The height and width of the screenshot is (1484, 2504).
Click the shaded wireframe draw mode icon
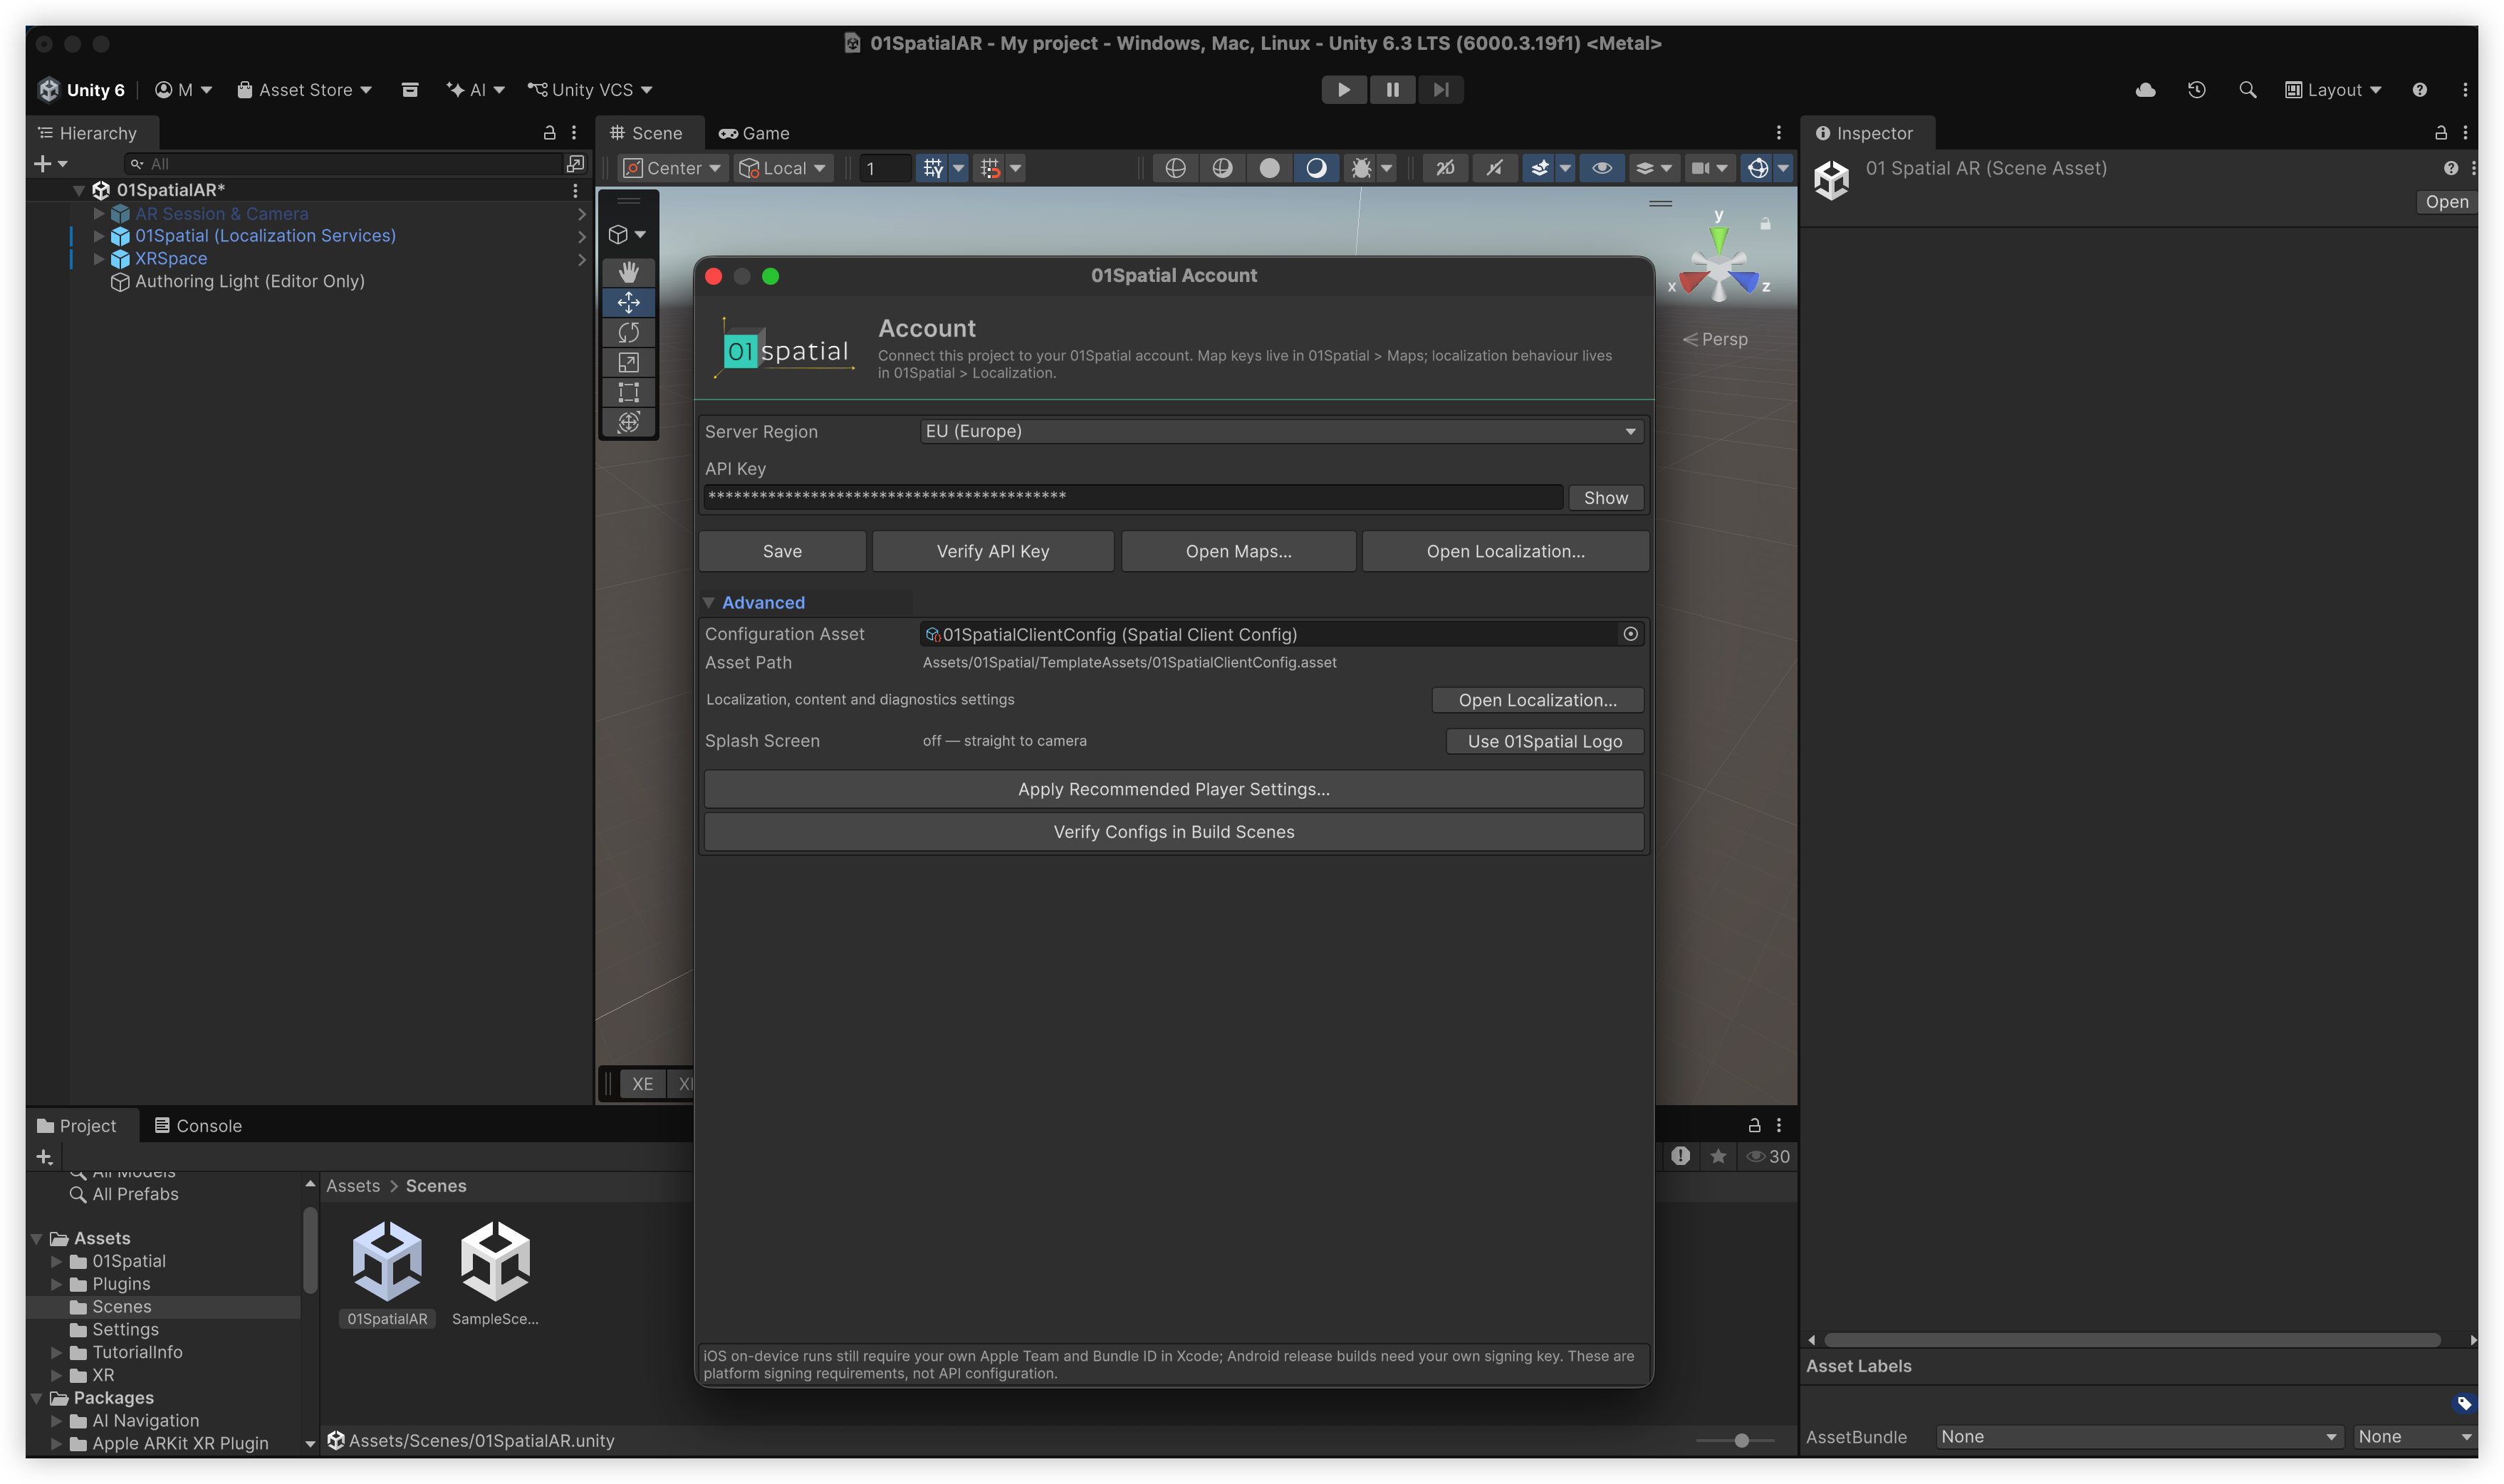click(x=1222, y=168)
